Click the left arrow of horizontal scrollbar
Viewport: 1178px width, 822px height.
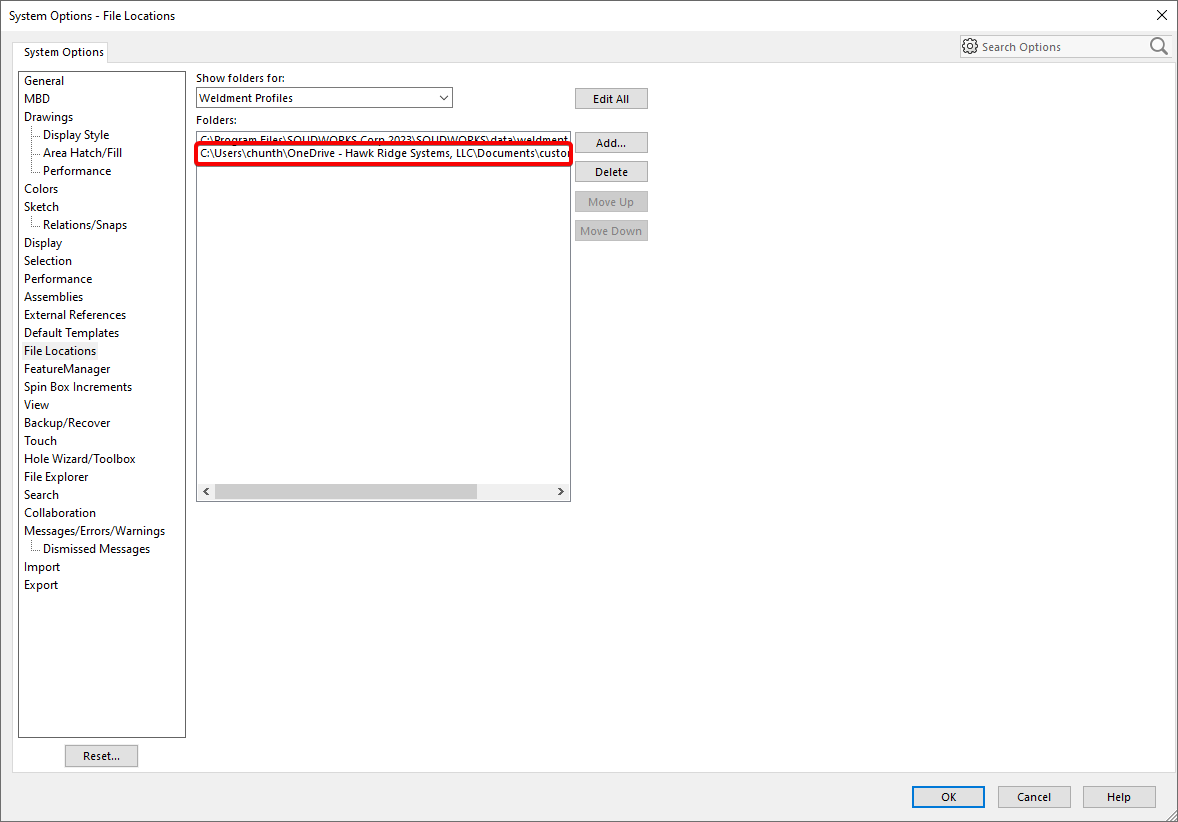click(206, 491)
